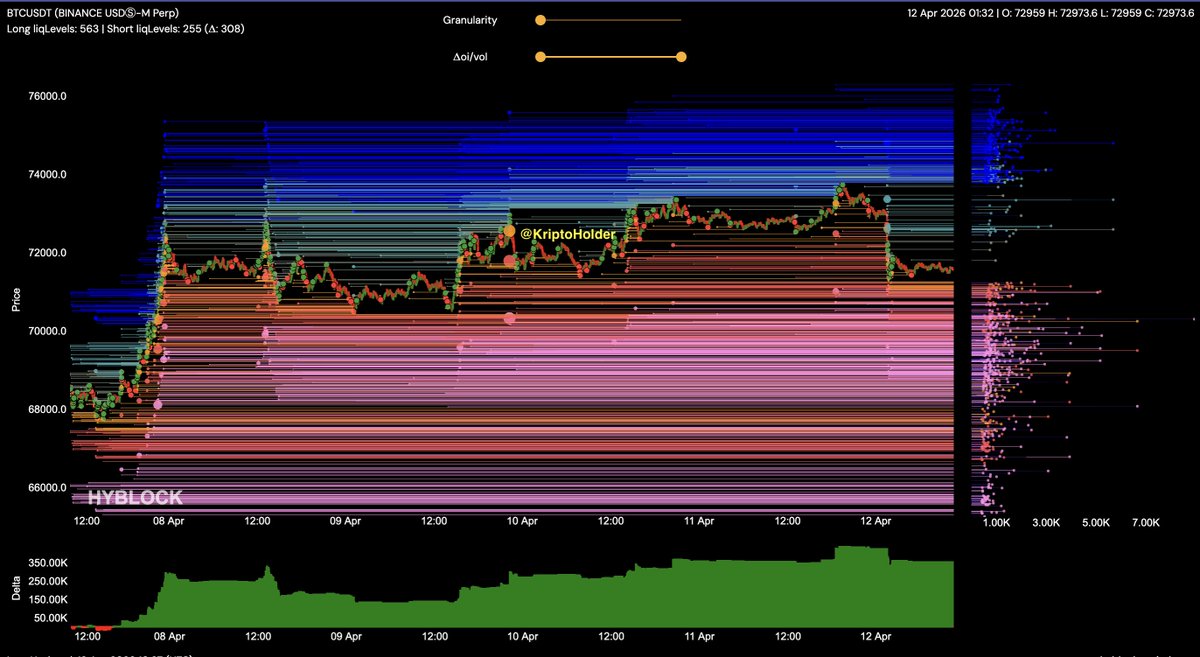
Task: Click the @KriptoHolder annotation label
Action: click(568, 233)
